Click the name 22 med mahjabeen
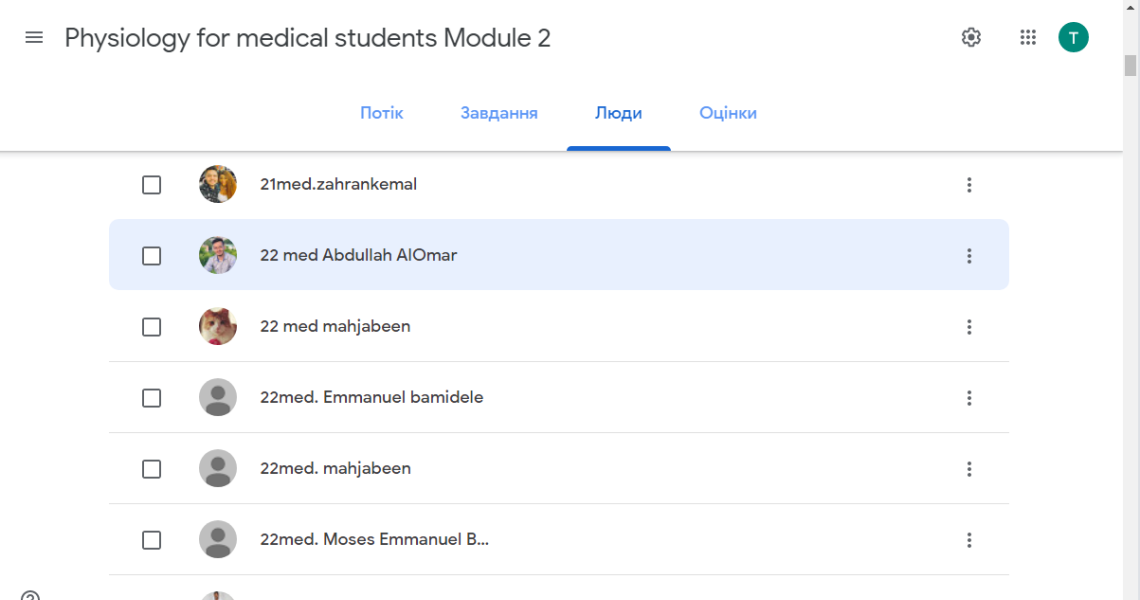Screen dimensions: 1140x600 tap(335, 327)
